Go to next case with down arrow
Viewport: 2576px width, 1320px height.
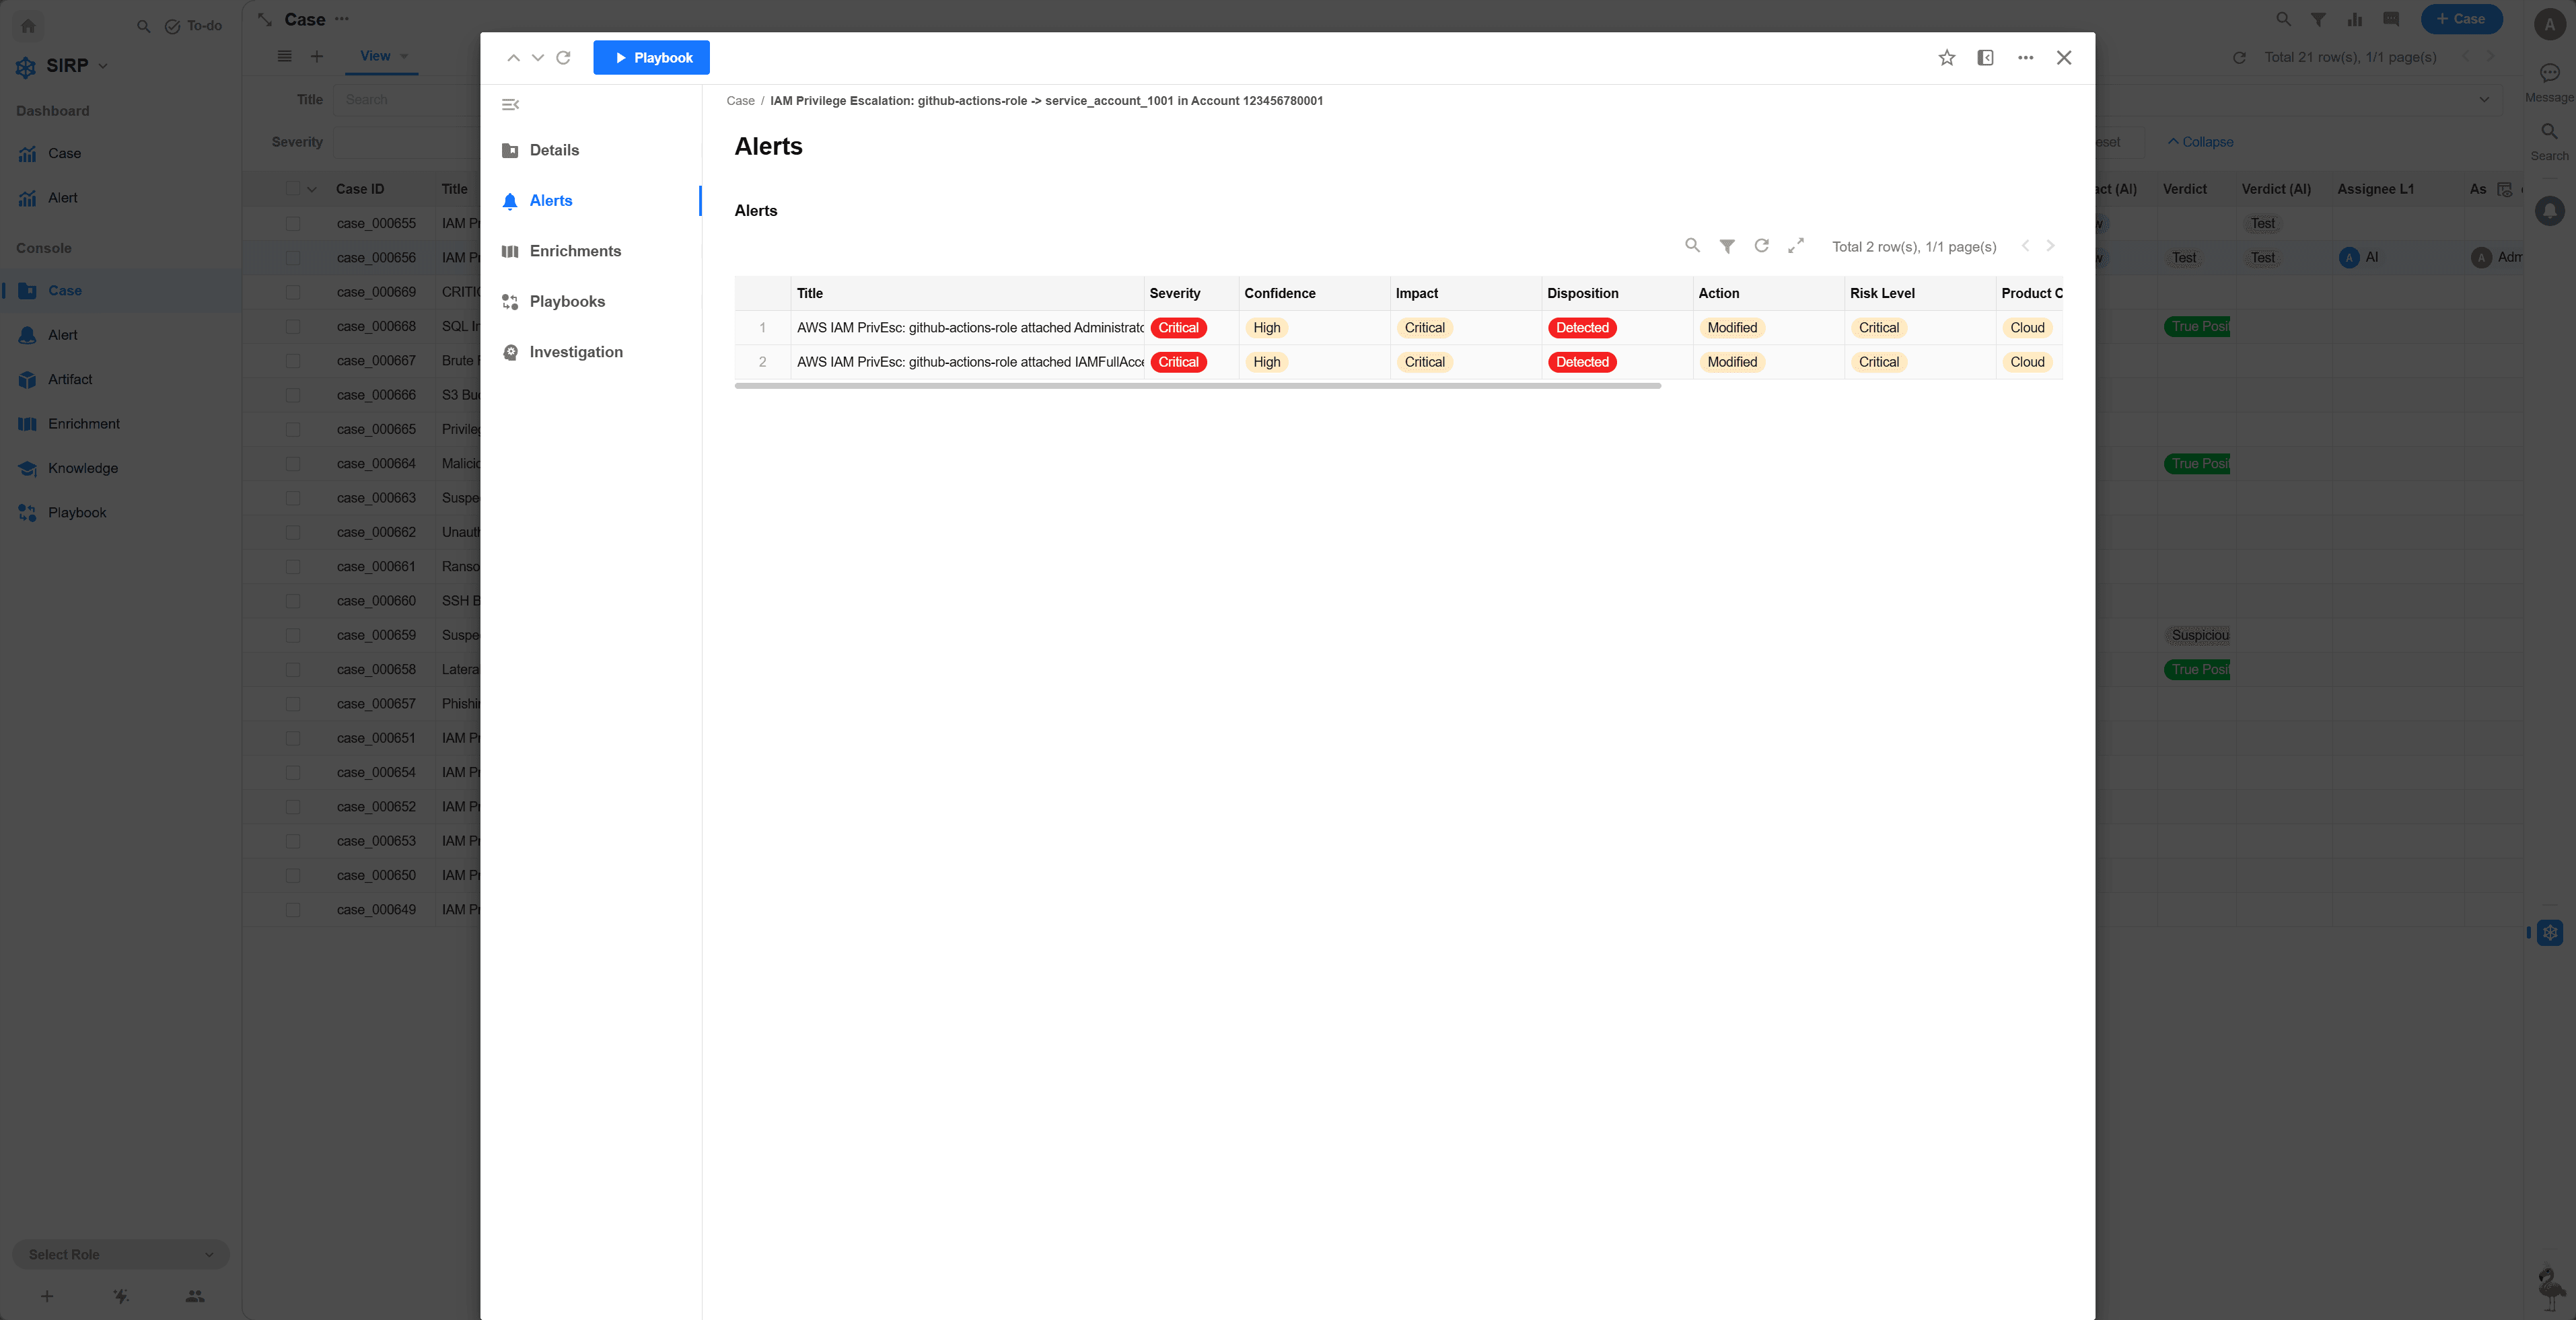538,58
